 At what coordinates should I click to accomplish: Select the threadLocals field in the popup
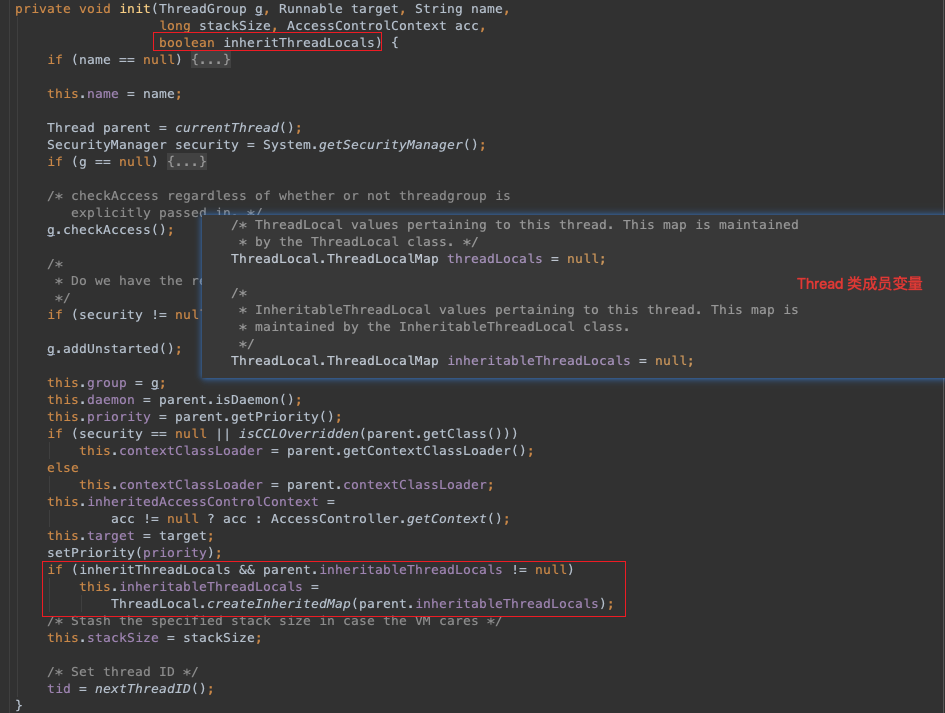pos(494,258)
